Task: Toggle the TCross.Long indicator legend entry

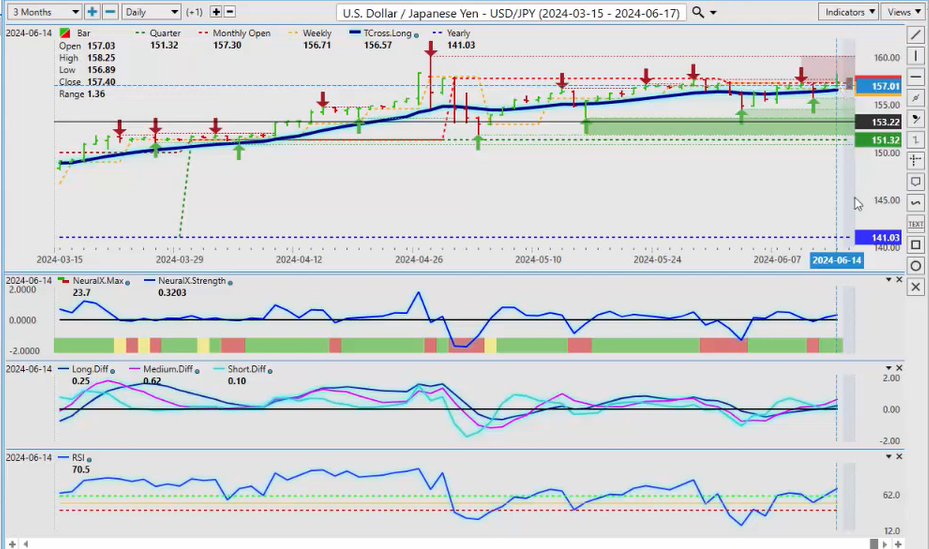Action: [378, 33]
